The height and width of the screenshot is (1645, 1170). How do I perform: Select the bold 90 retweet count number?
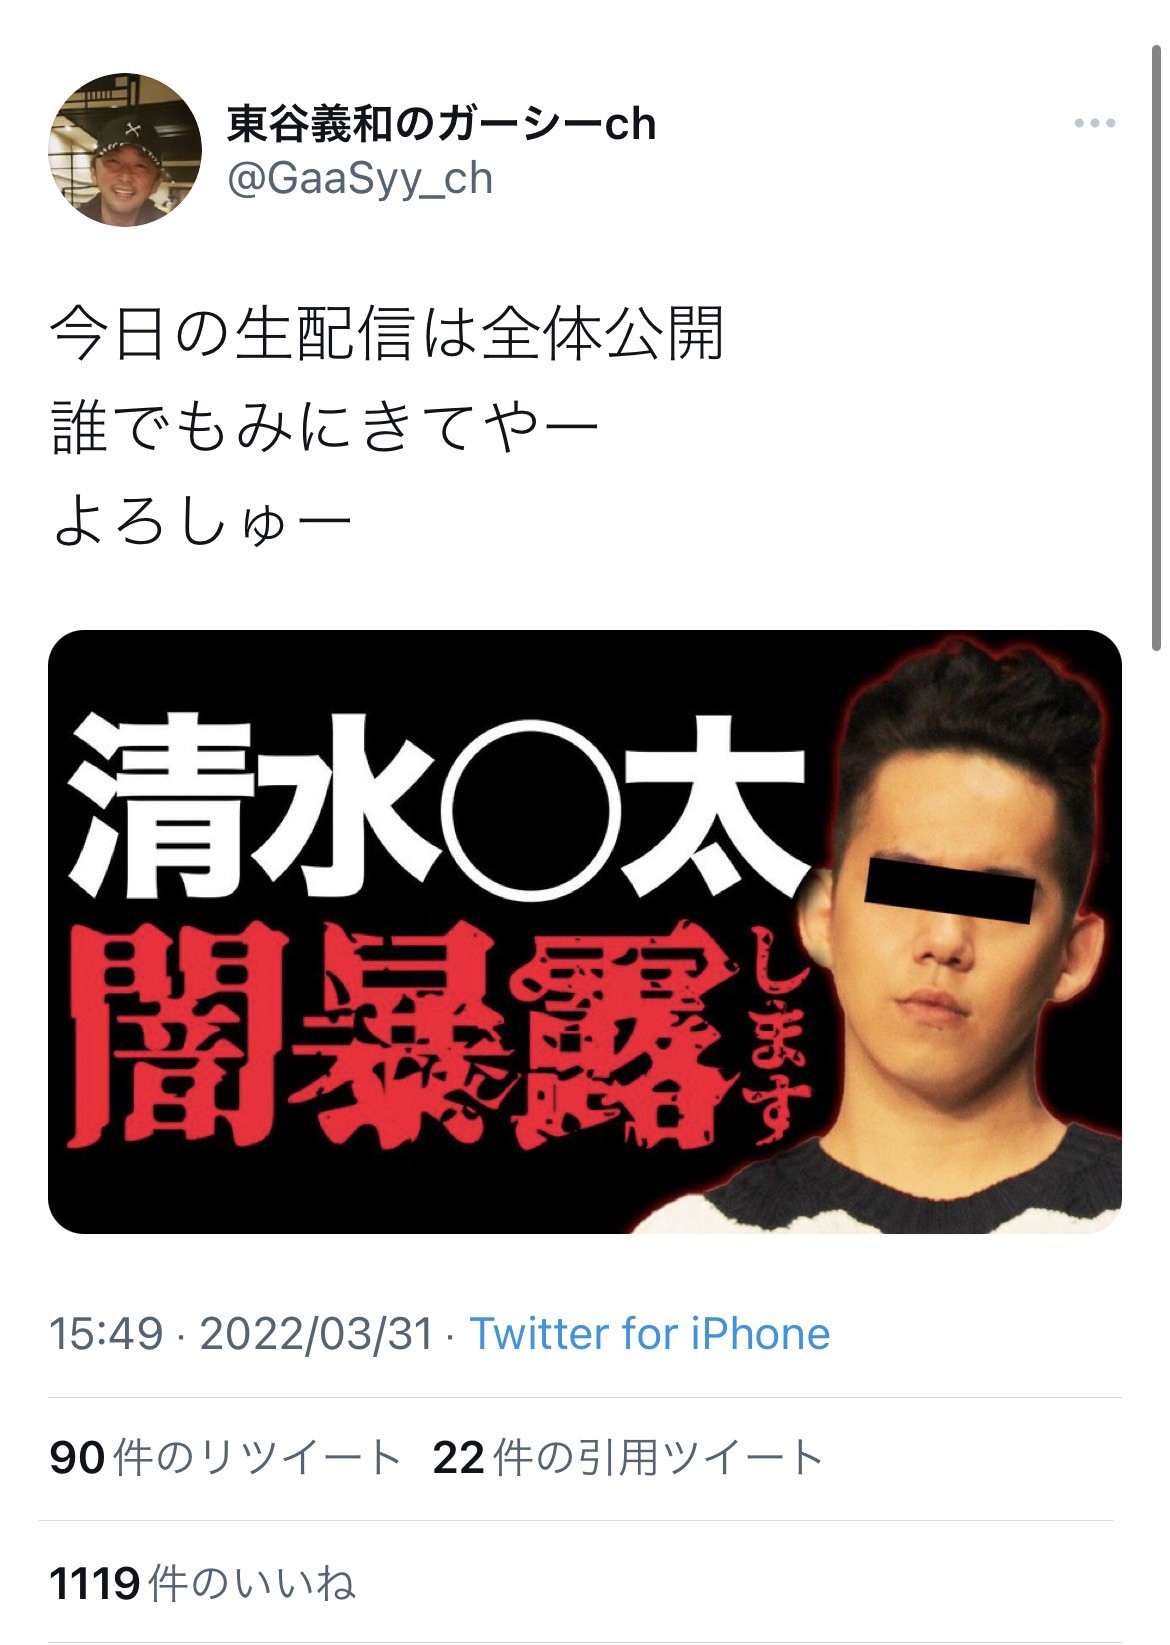(x=77, y=1458)
